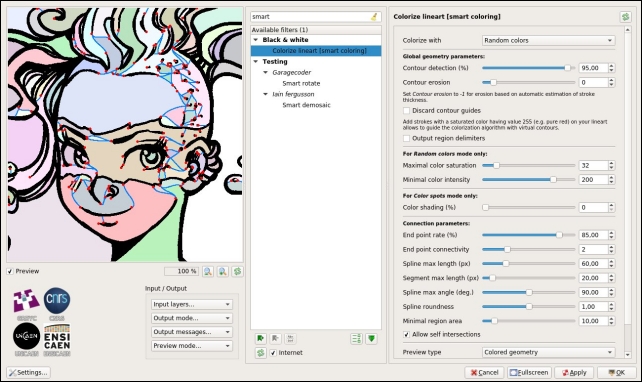Click the zoom in preview icon
Screen dimensions: 642x382
click(x=223, y=271)
